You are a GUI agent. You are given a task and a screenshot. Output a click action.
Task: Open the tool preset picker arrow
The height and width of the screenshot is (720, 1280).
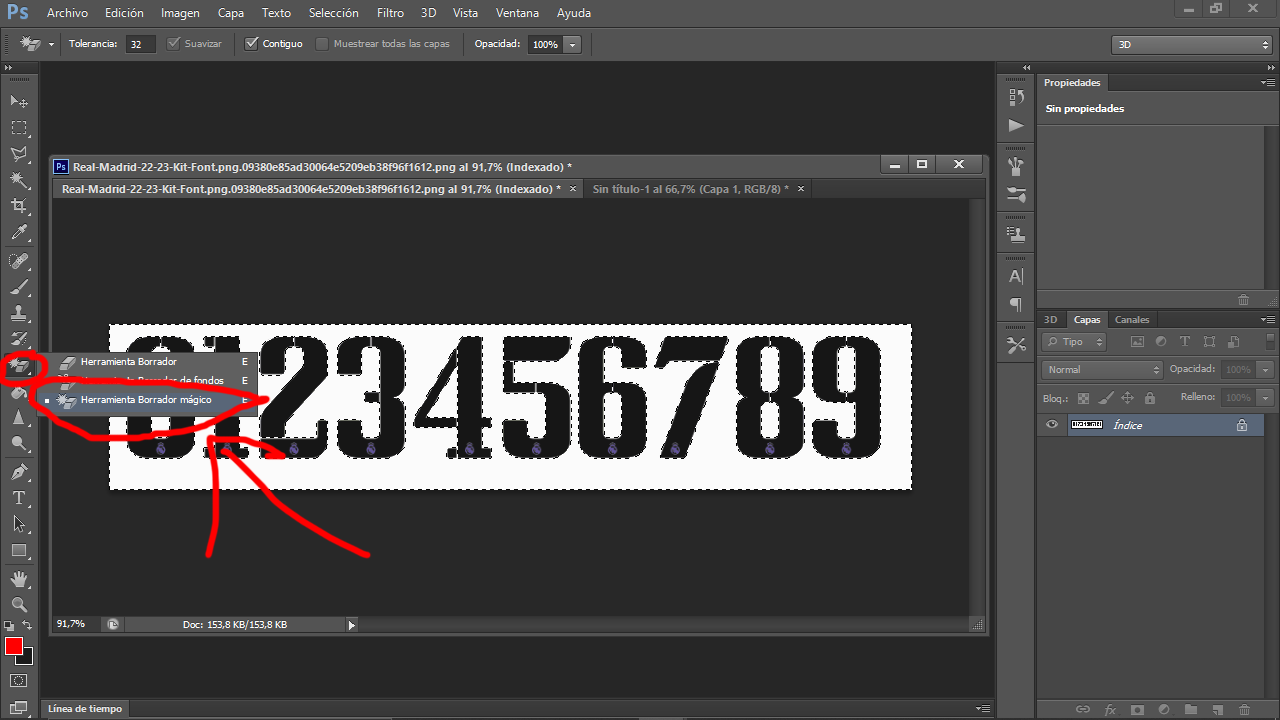51,45
